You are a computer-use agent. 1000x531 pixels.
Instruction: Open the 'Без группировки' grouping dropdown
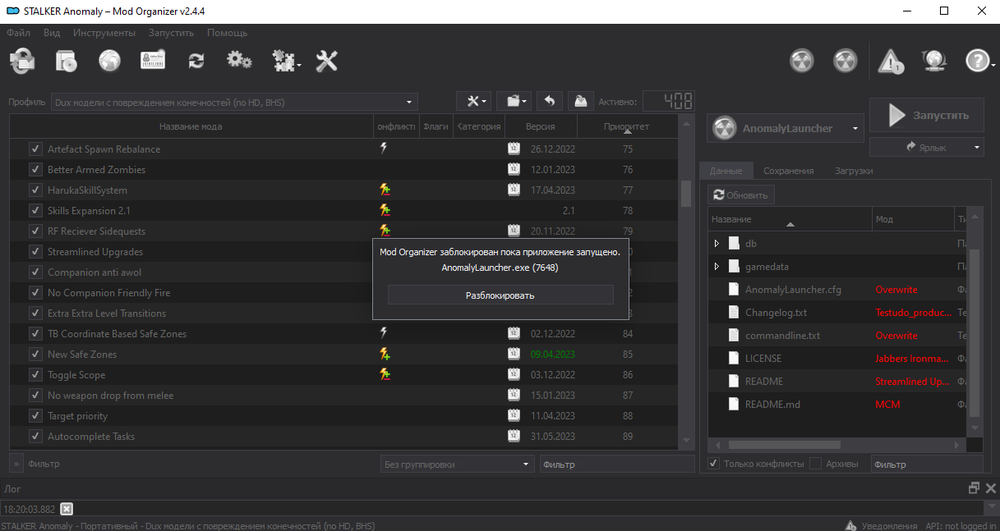coord(457,464)
